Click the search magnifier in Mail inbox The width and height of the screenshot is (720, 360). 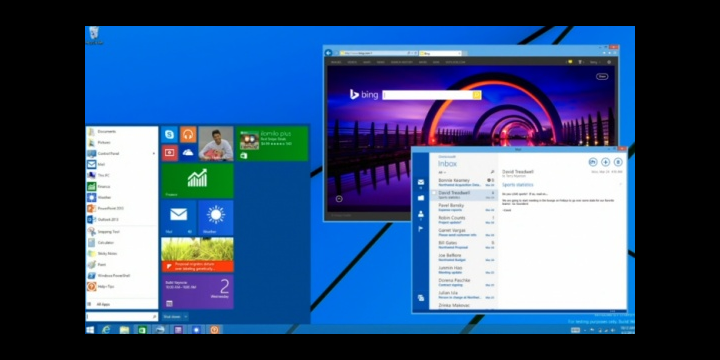[x=492, y=172]
